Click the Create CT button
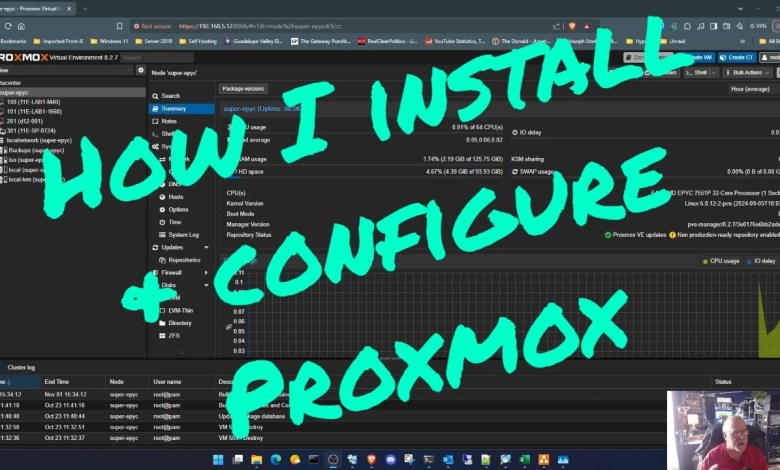Screen dimensions: 780x470 (x=737, y=58)
